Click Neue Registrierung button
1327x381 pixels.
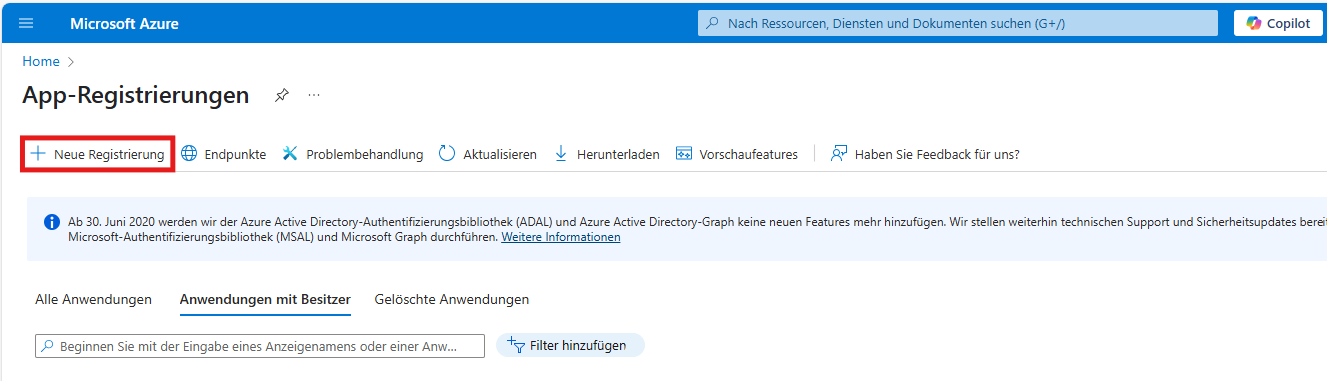point(98,154)
